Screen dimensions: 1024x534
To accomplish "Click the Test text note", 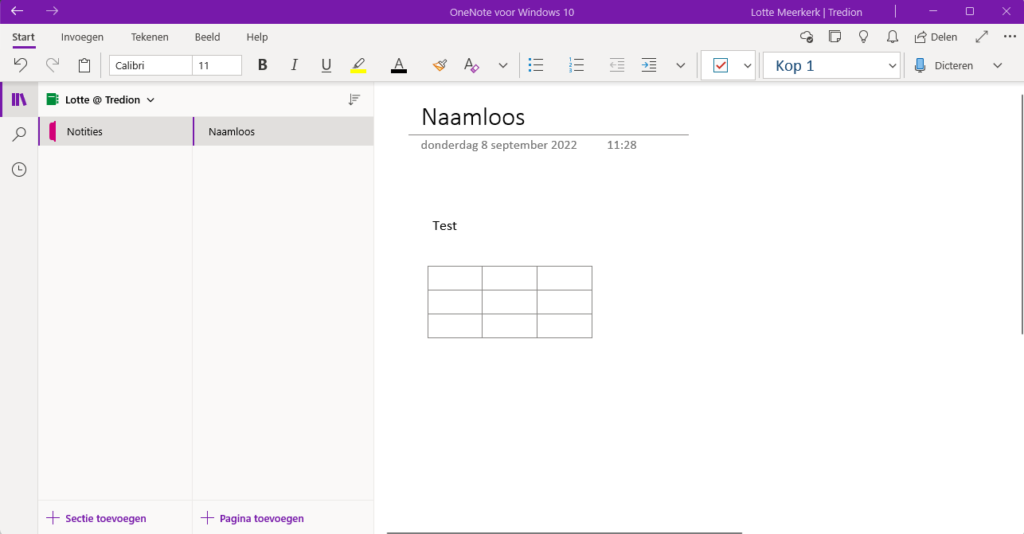I will pyautogui.click(x=444, y=226).
